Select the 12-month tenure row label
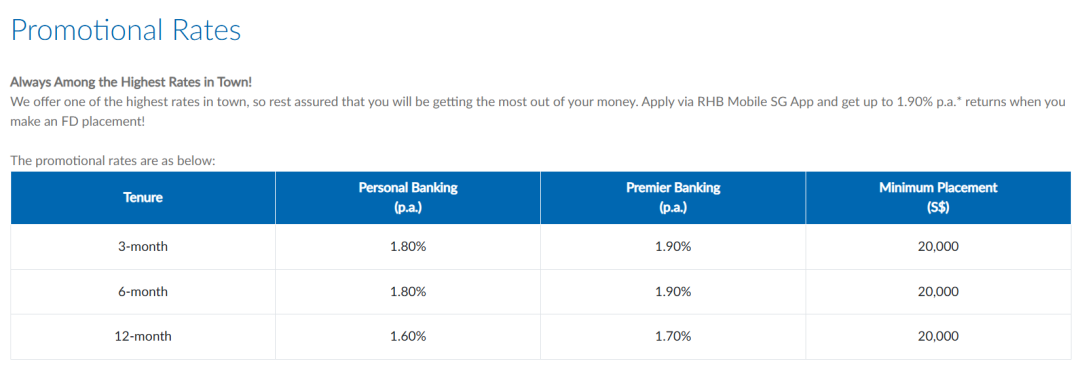 [143, 337]
